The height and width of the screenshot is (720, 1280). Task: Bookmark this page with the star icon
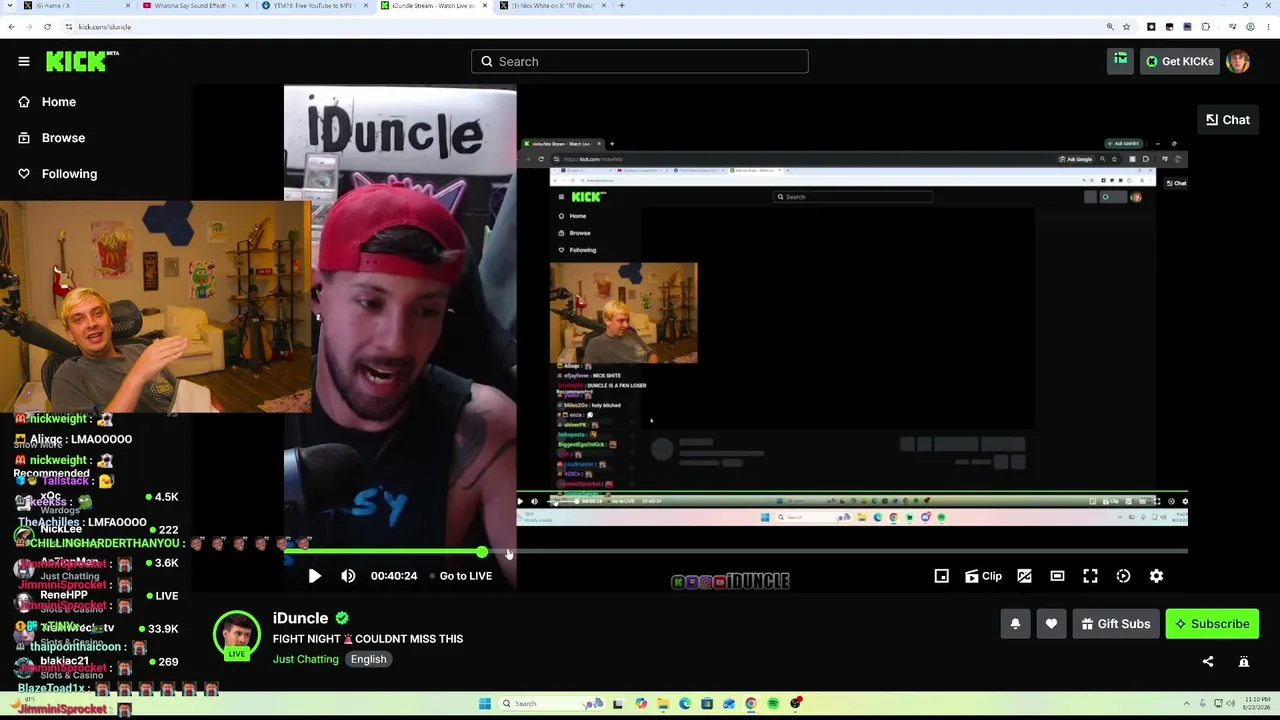[1126, 27]
